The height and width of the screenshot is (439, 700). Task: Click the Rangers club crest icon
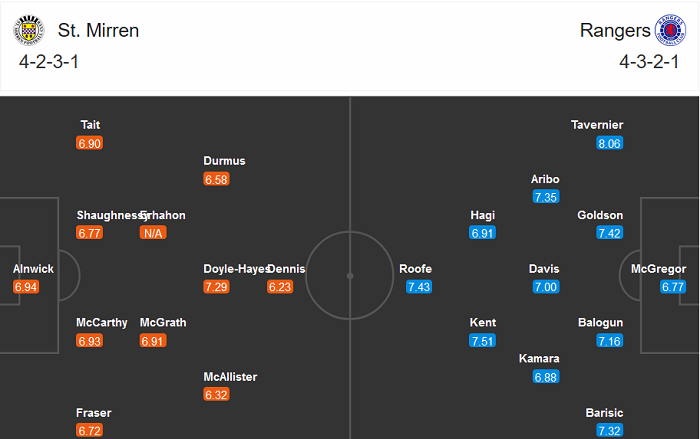669,31
